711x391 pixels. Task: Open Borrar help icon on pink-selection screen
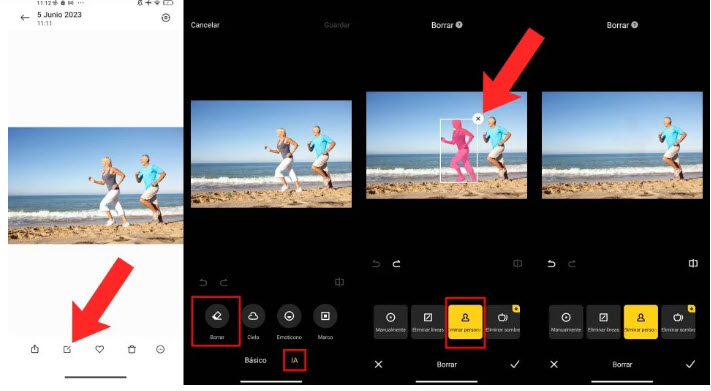pyautogui.click(x=459, y=25)
